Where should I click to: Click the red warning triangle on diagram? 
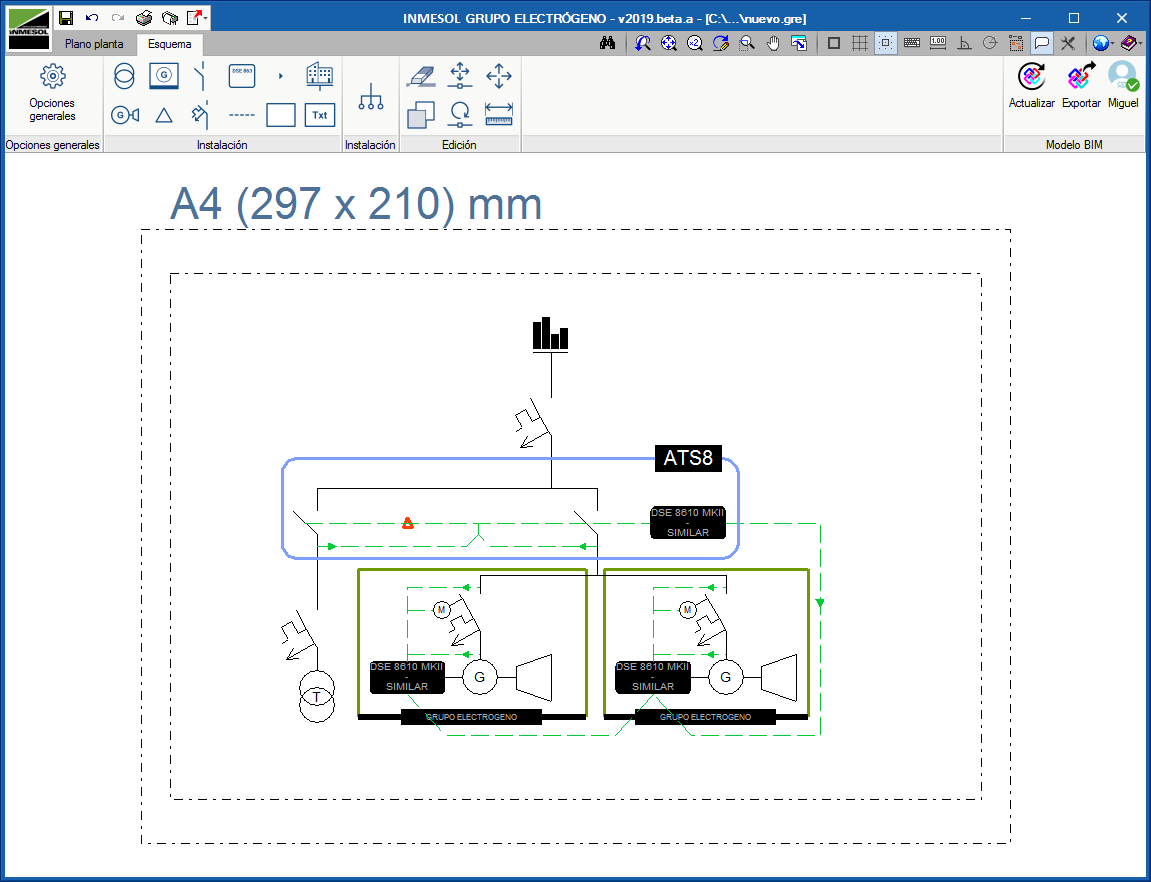[x=408, y=523]
